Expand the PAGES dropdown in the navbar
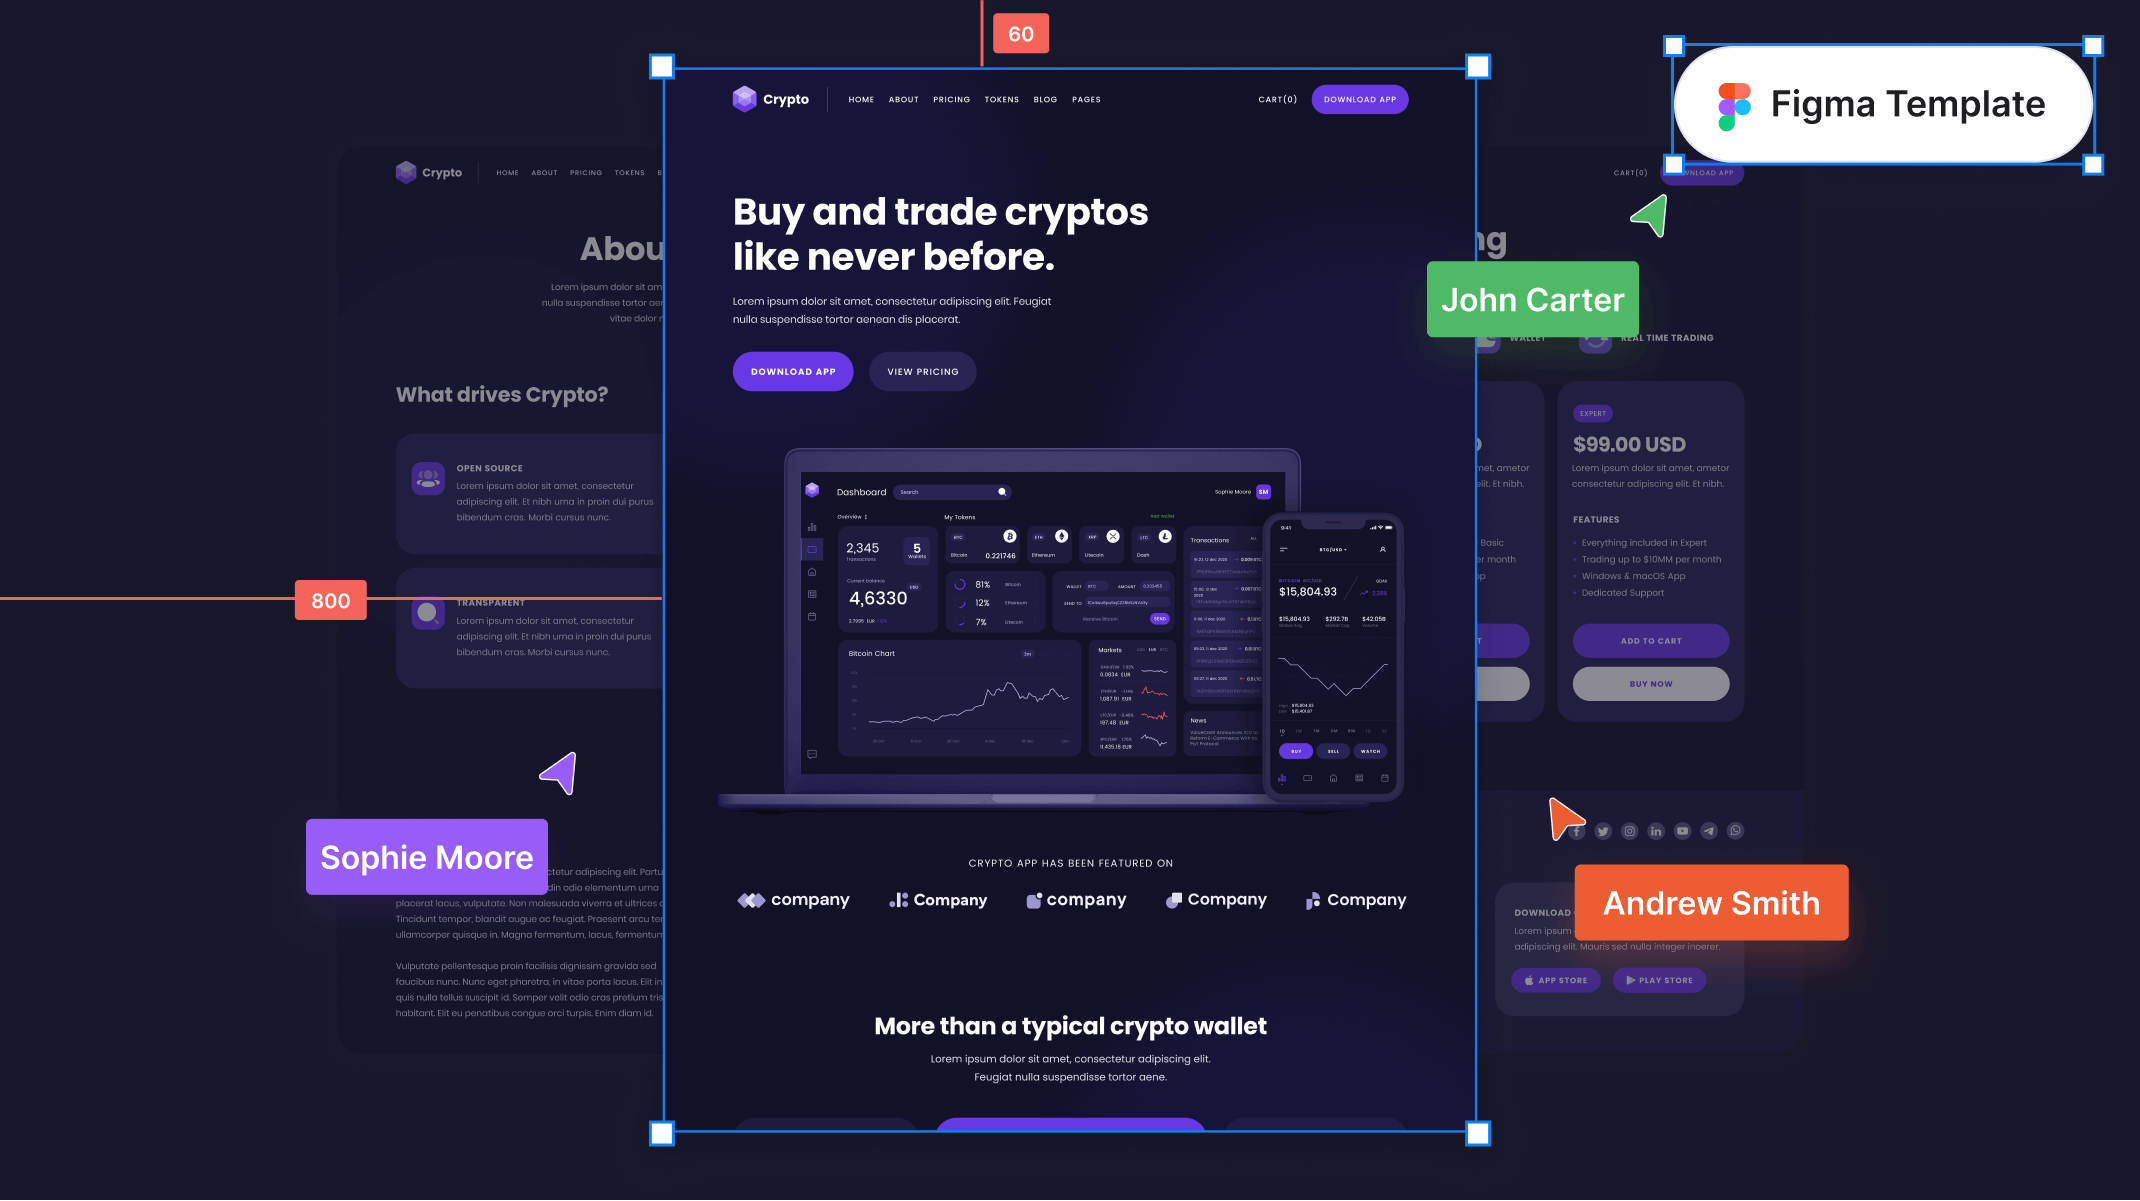This screenshot has height=1201, width=2140. [1086, 98]
